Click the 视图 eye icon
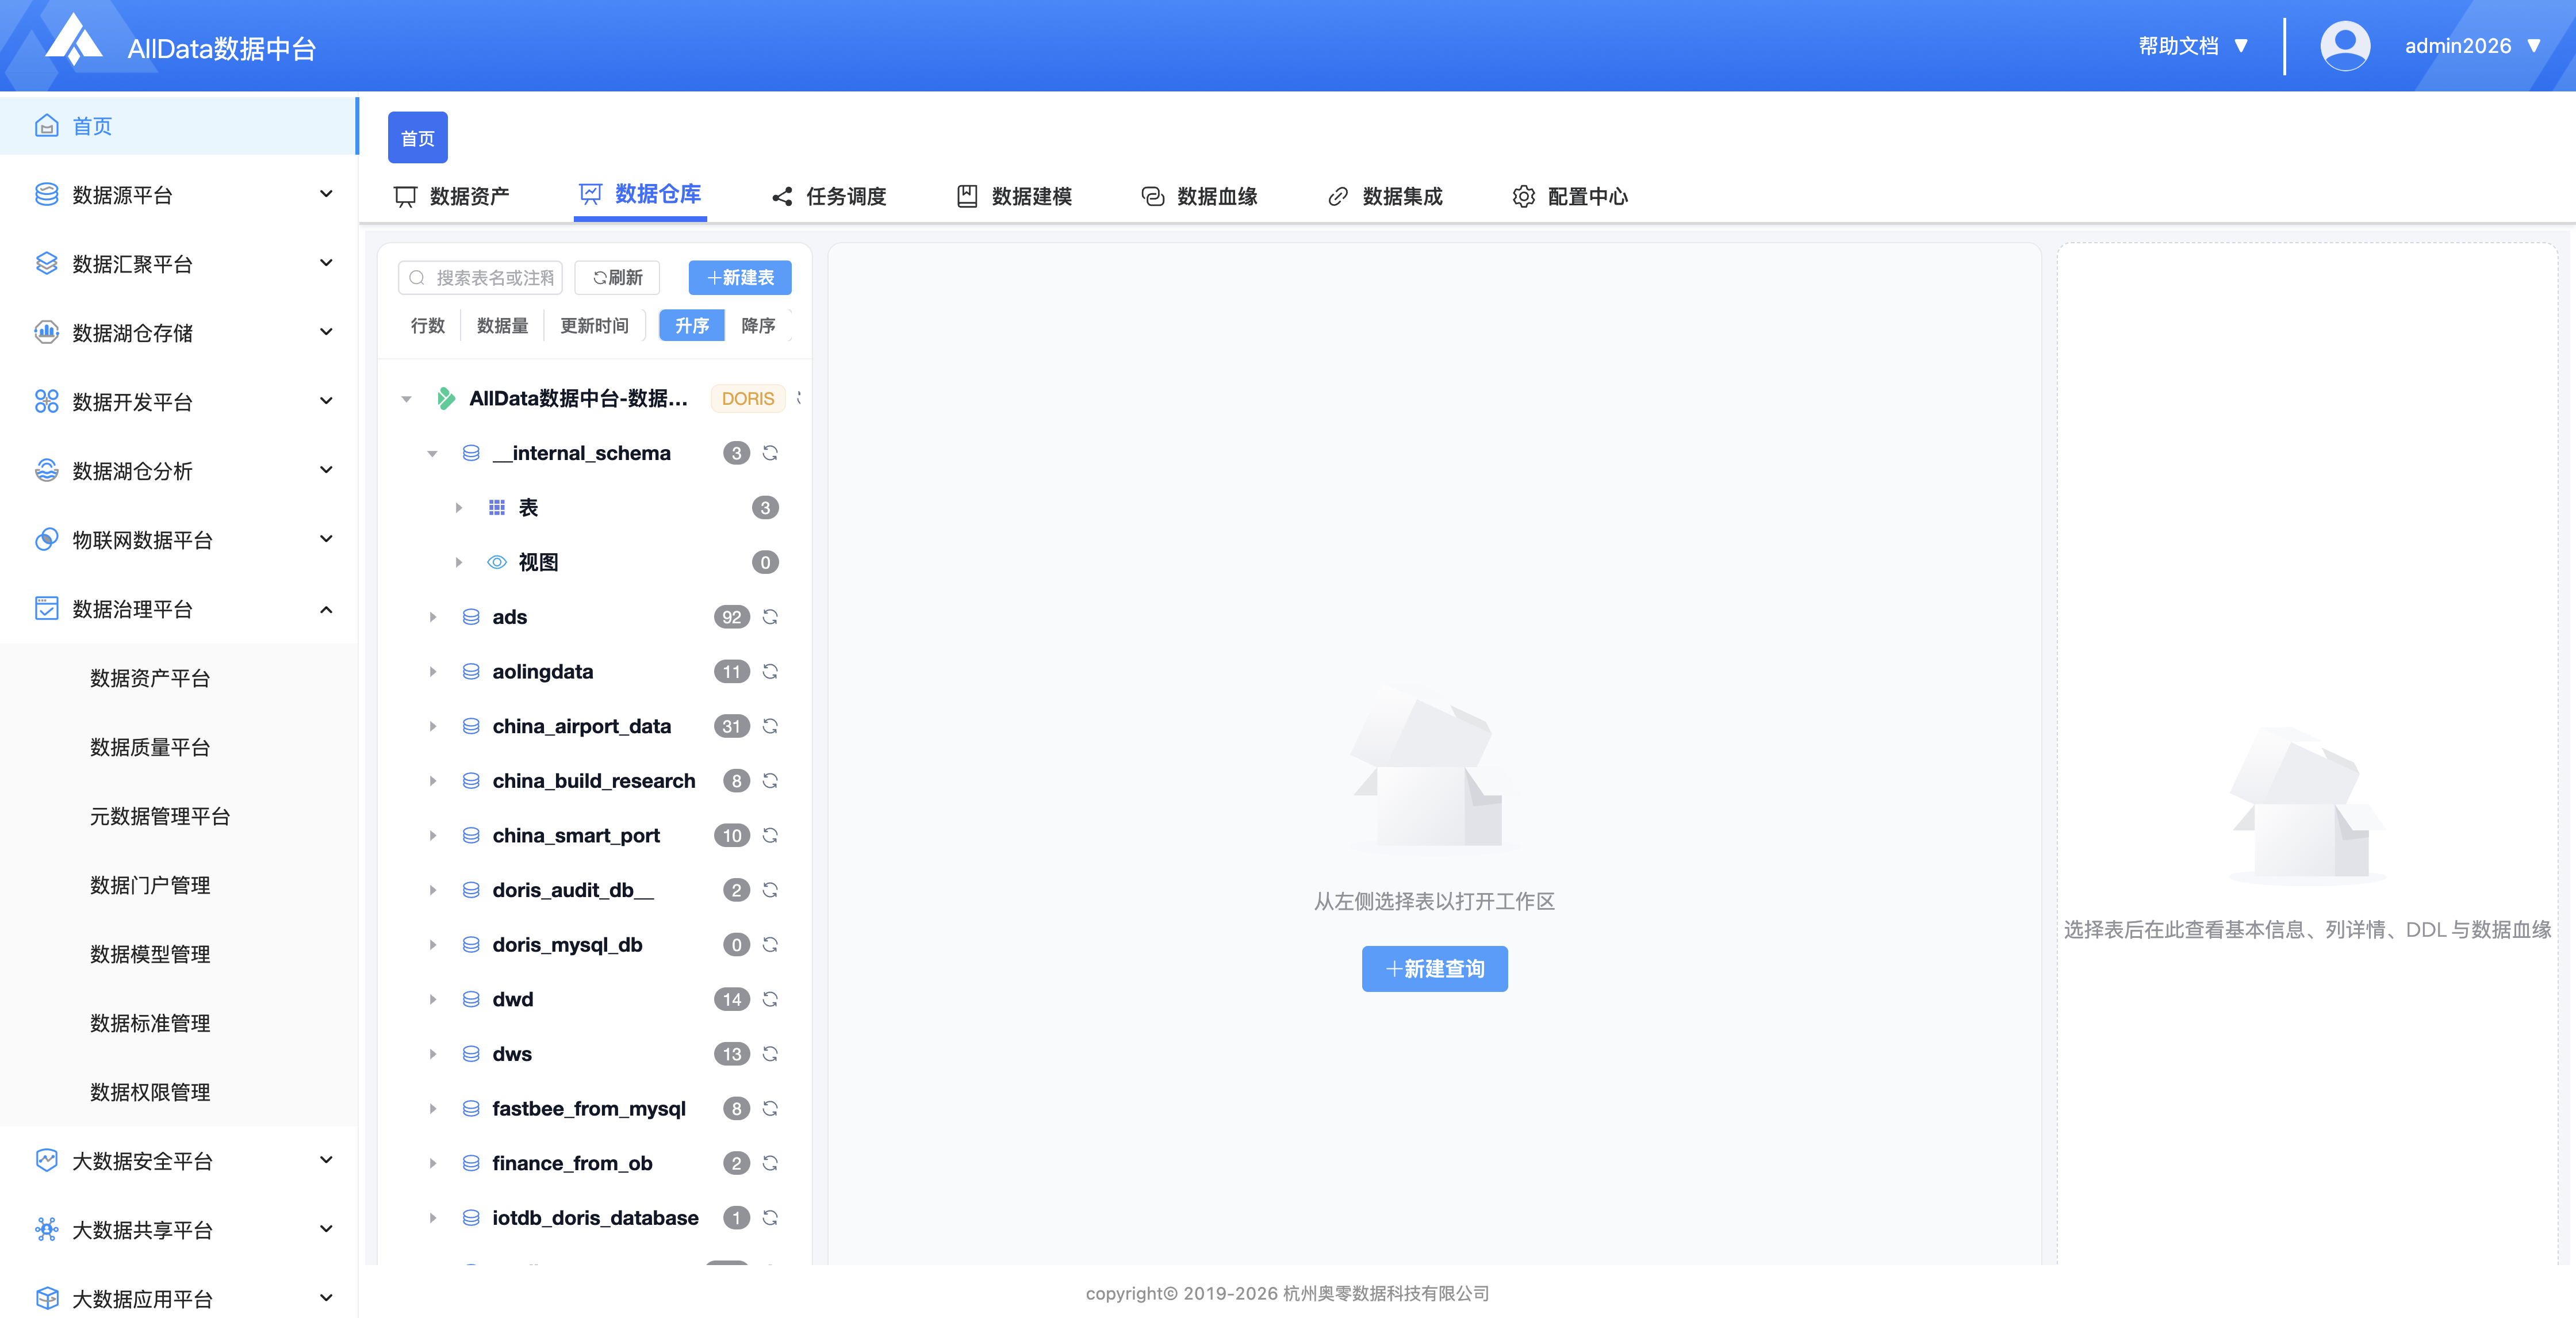Viewport: 2576px width, 1318px height. point(497,563)
